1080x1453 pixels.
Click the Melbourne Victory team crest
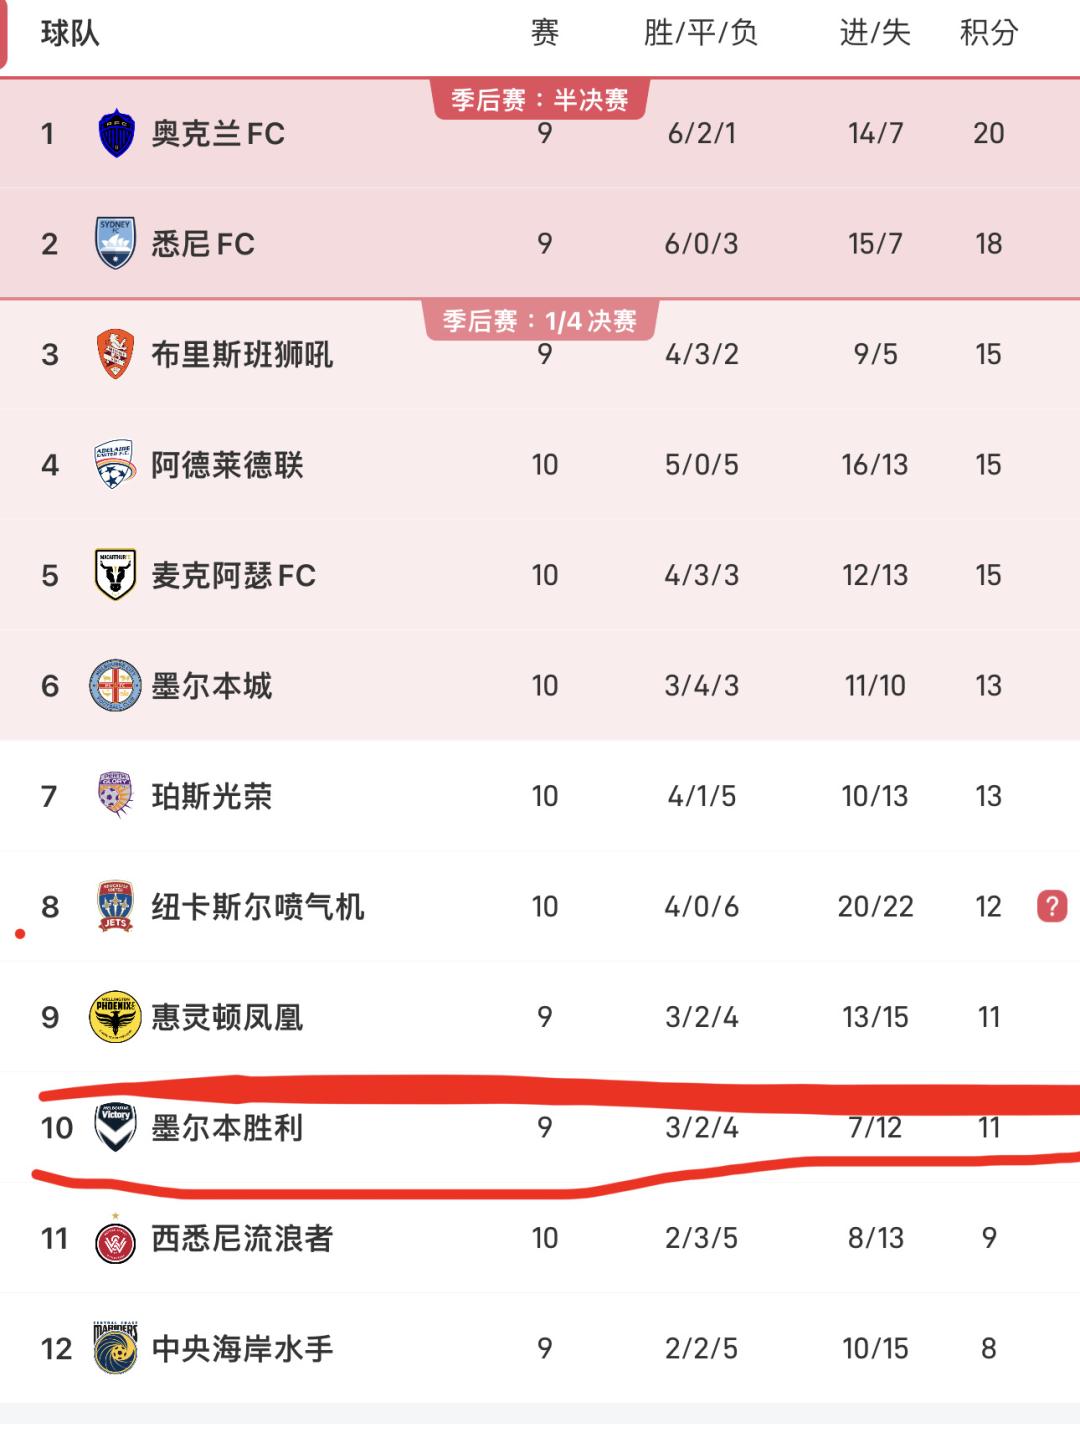pos(116,1127)
